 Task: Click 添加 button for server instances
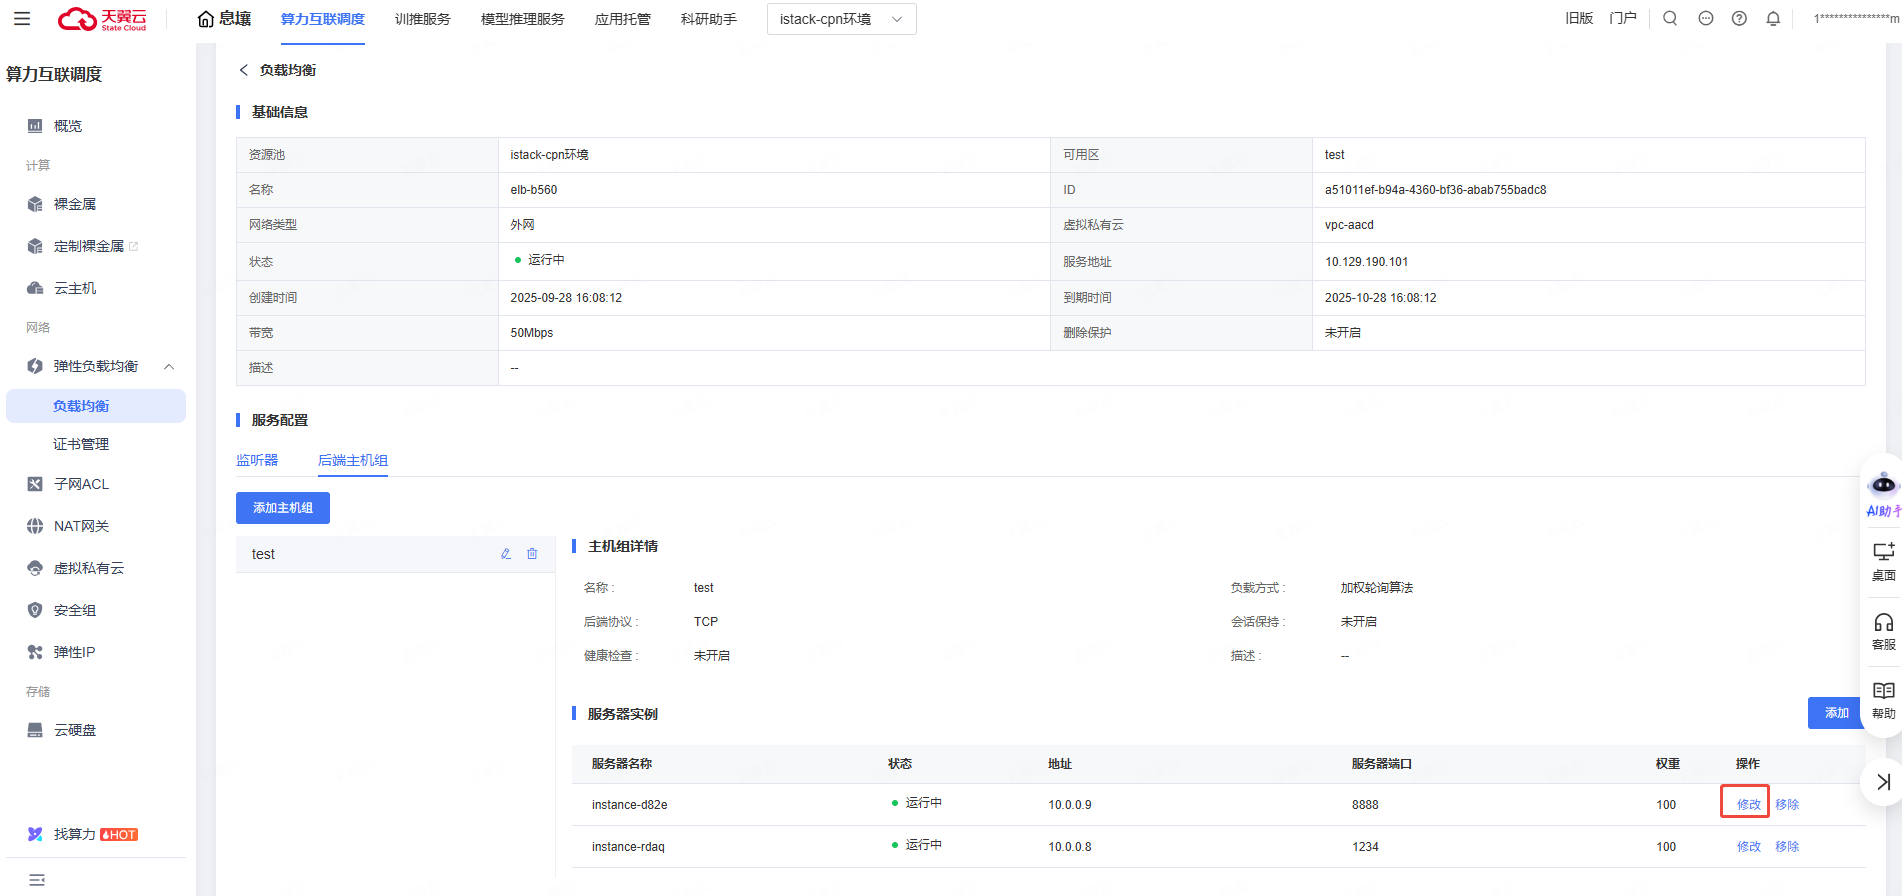tap(1836, 713)
